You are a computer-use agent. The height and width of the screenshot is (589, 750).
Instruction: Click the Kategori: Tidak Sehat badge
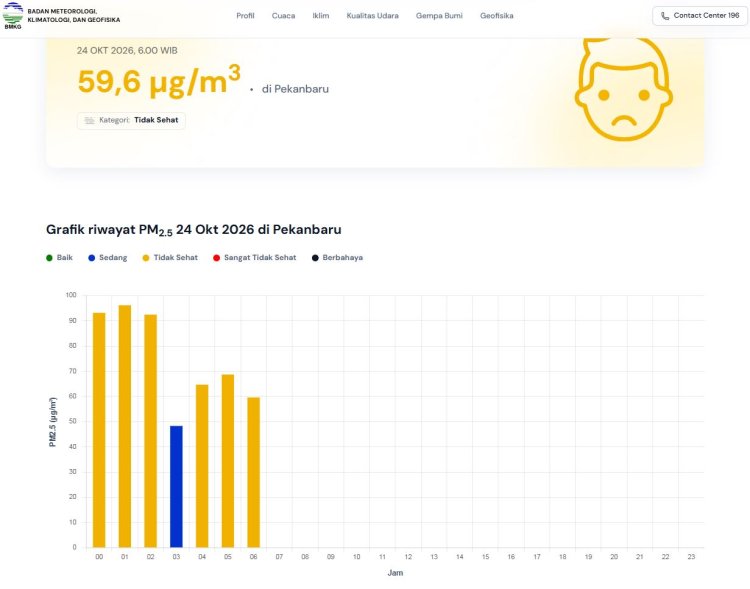pos(131,121)
